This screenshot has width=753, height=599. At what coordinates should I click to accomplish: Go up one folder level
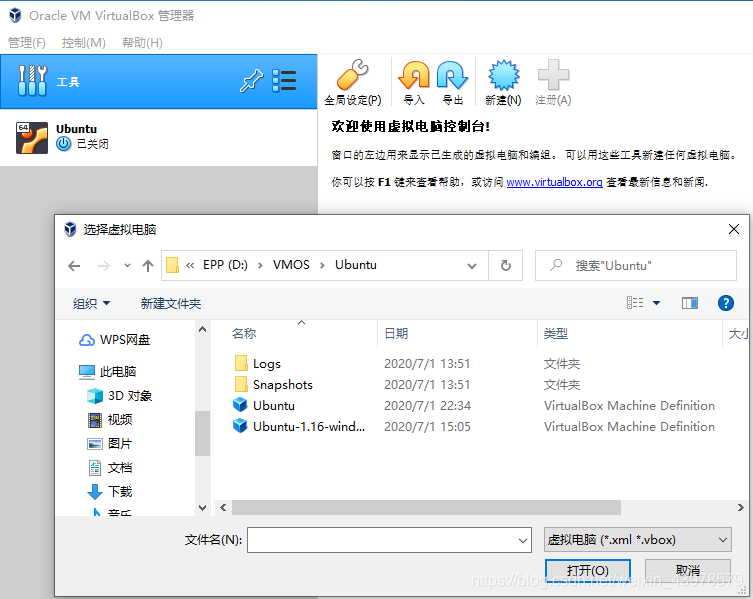(x=148, y=266)
